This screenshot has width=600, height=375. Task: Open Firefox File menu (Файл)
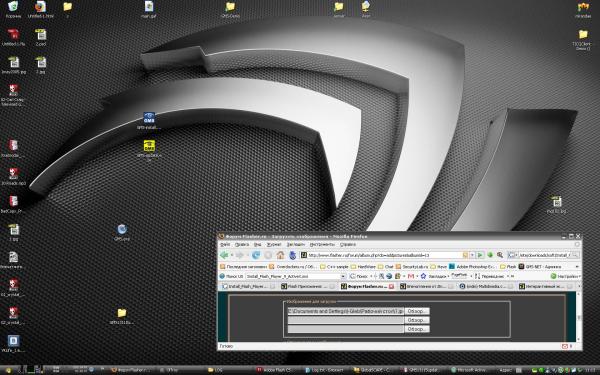(225, 244)
